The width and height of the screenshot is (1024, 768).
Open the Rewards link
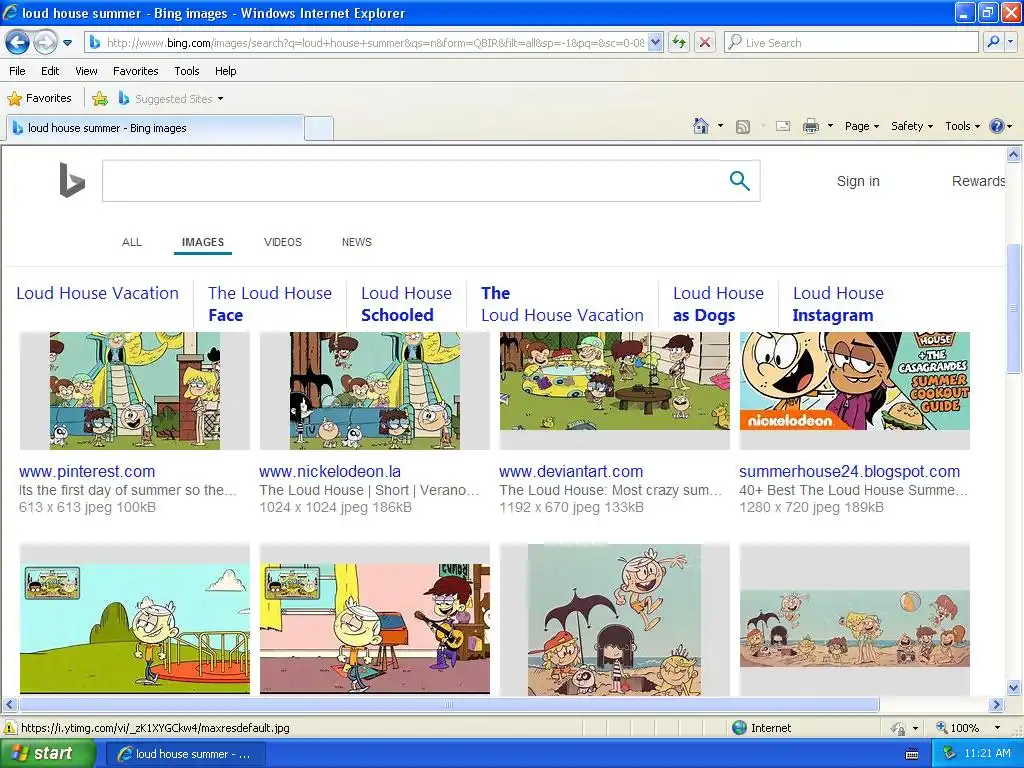pos(978,181)
